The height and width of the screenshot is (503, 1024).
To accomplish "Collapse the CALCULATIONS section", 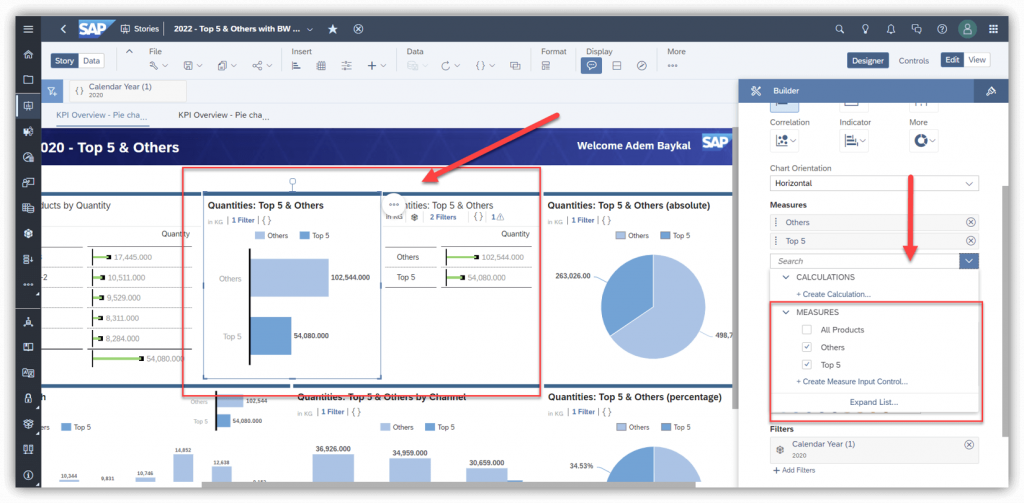I will pyautogui.click(x=786, y=277).
